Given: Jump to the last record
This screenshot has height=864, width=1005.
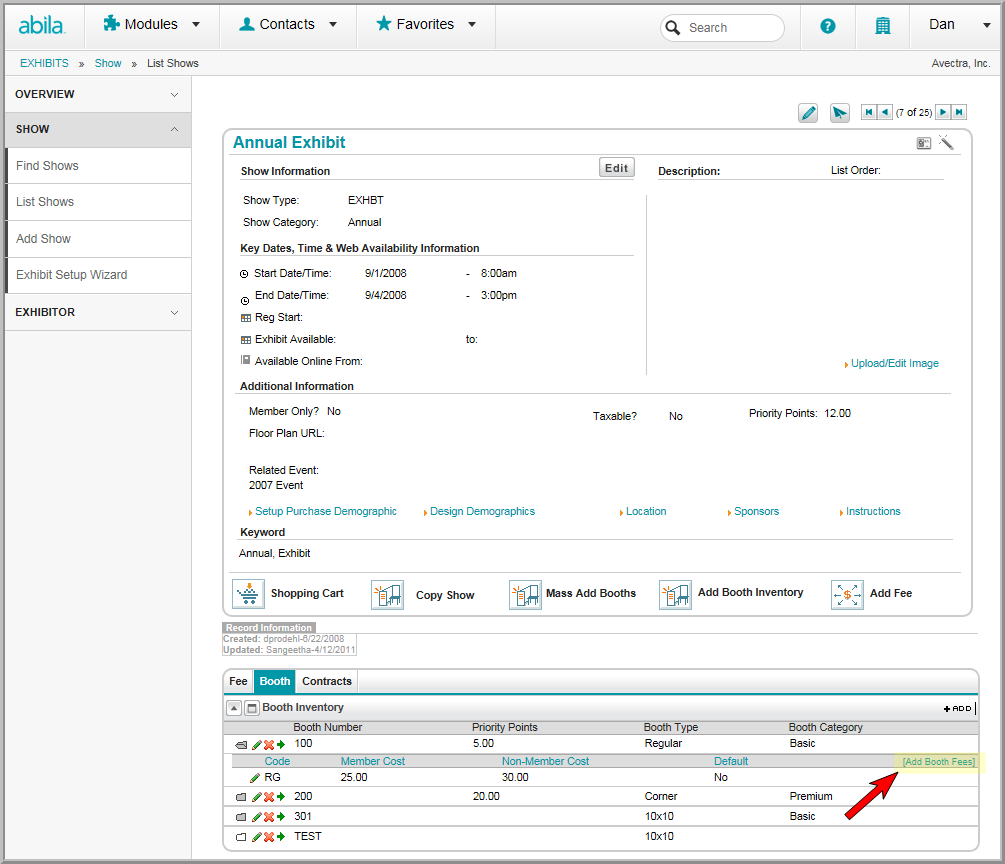Looking at the screenshot, I should coord(959,112).
